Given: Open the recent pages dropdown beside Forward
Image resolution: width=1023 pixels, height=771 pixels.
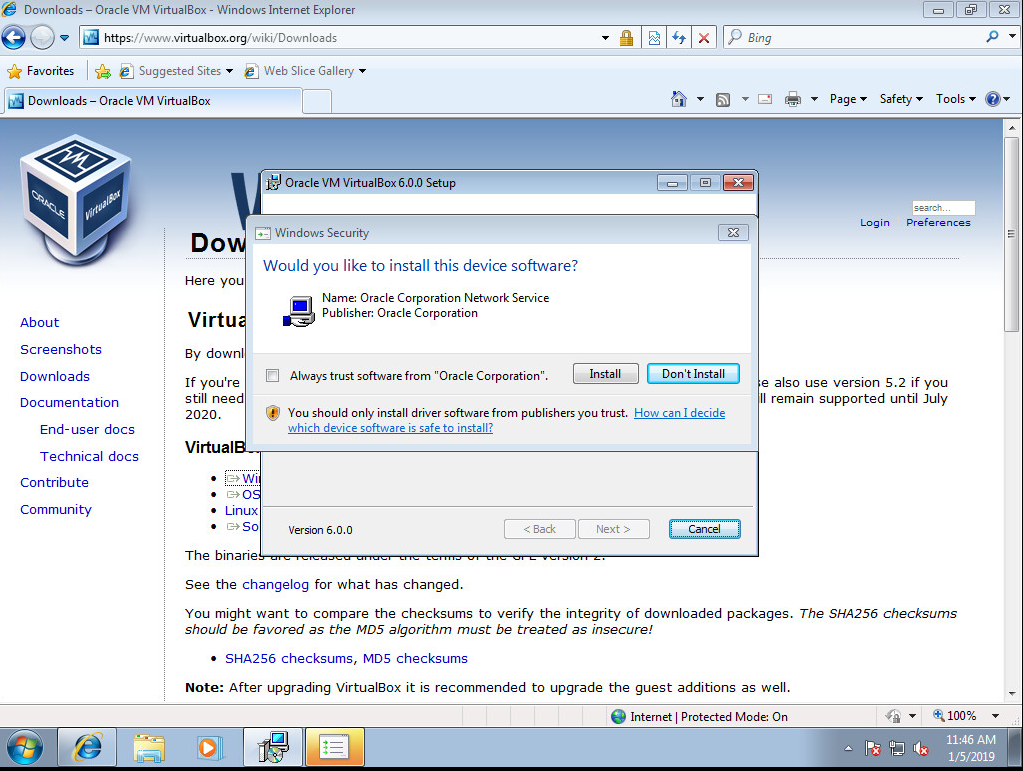Looking at the screenshot, I should click(x=64, y=38).
